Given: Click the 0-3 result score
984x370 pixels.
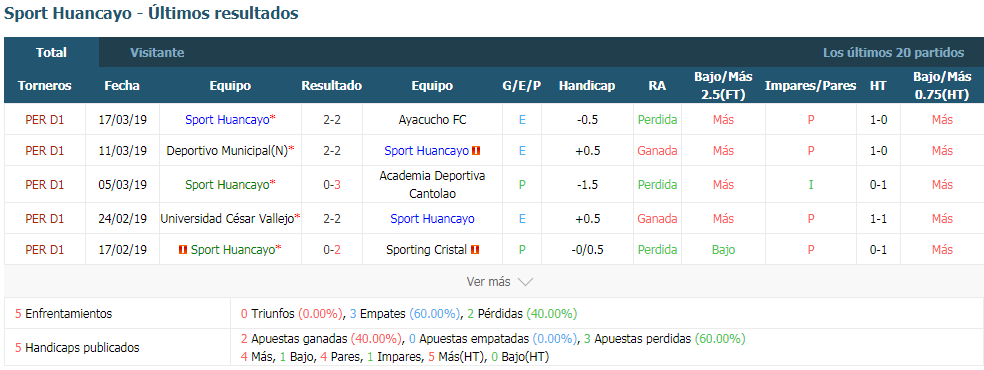Looking at the screenshot, I should click(x=331, y=184).
